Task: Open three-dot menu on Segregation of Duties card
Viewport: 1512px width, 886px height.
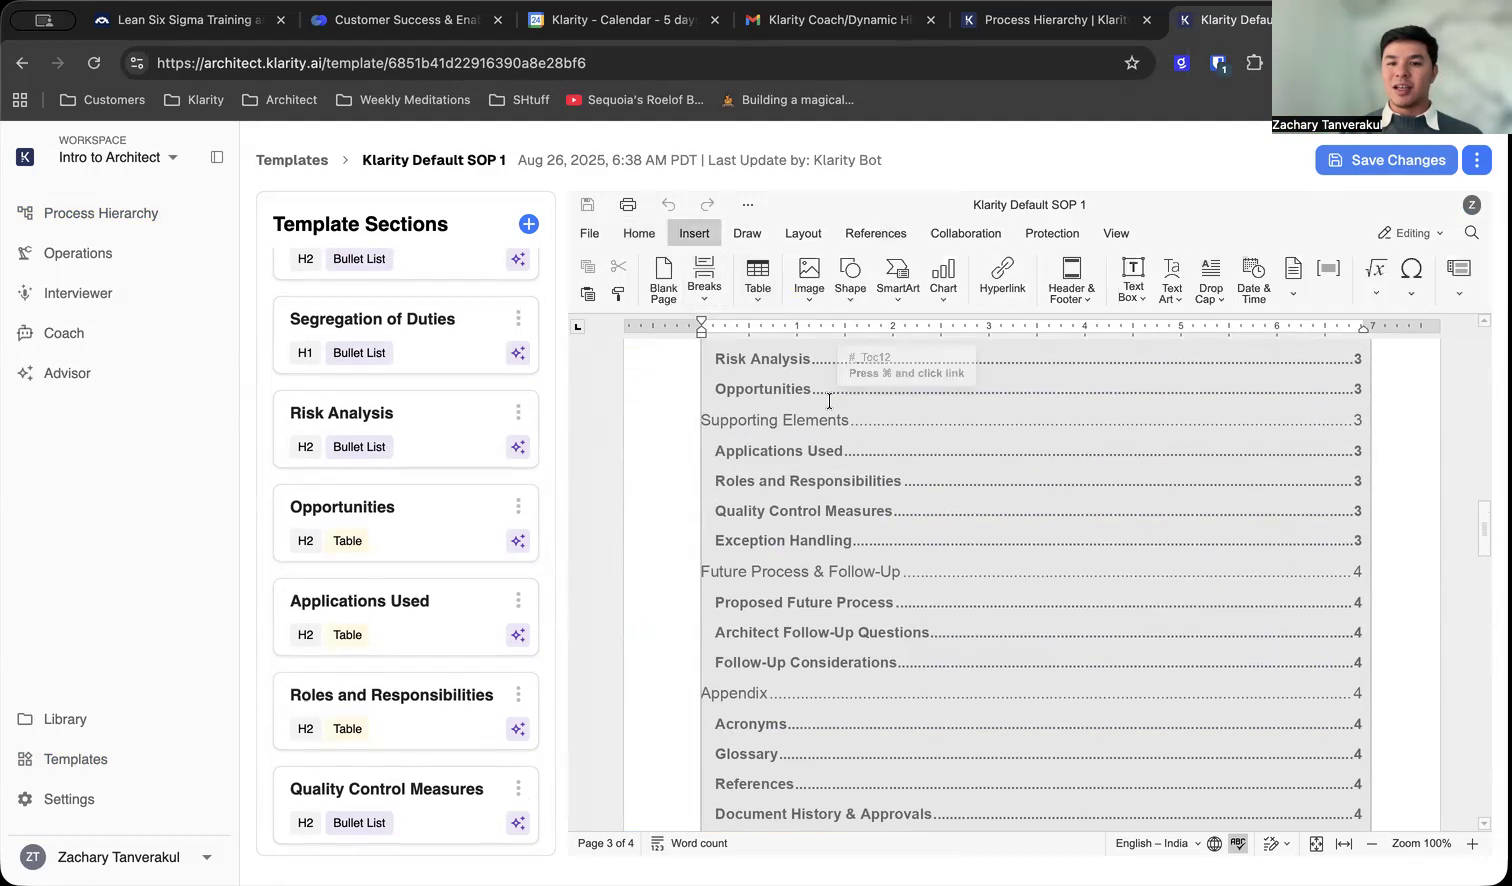Action: [x=518, y=318]
